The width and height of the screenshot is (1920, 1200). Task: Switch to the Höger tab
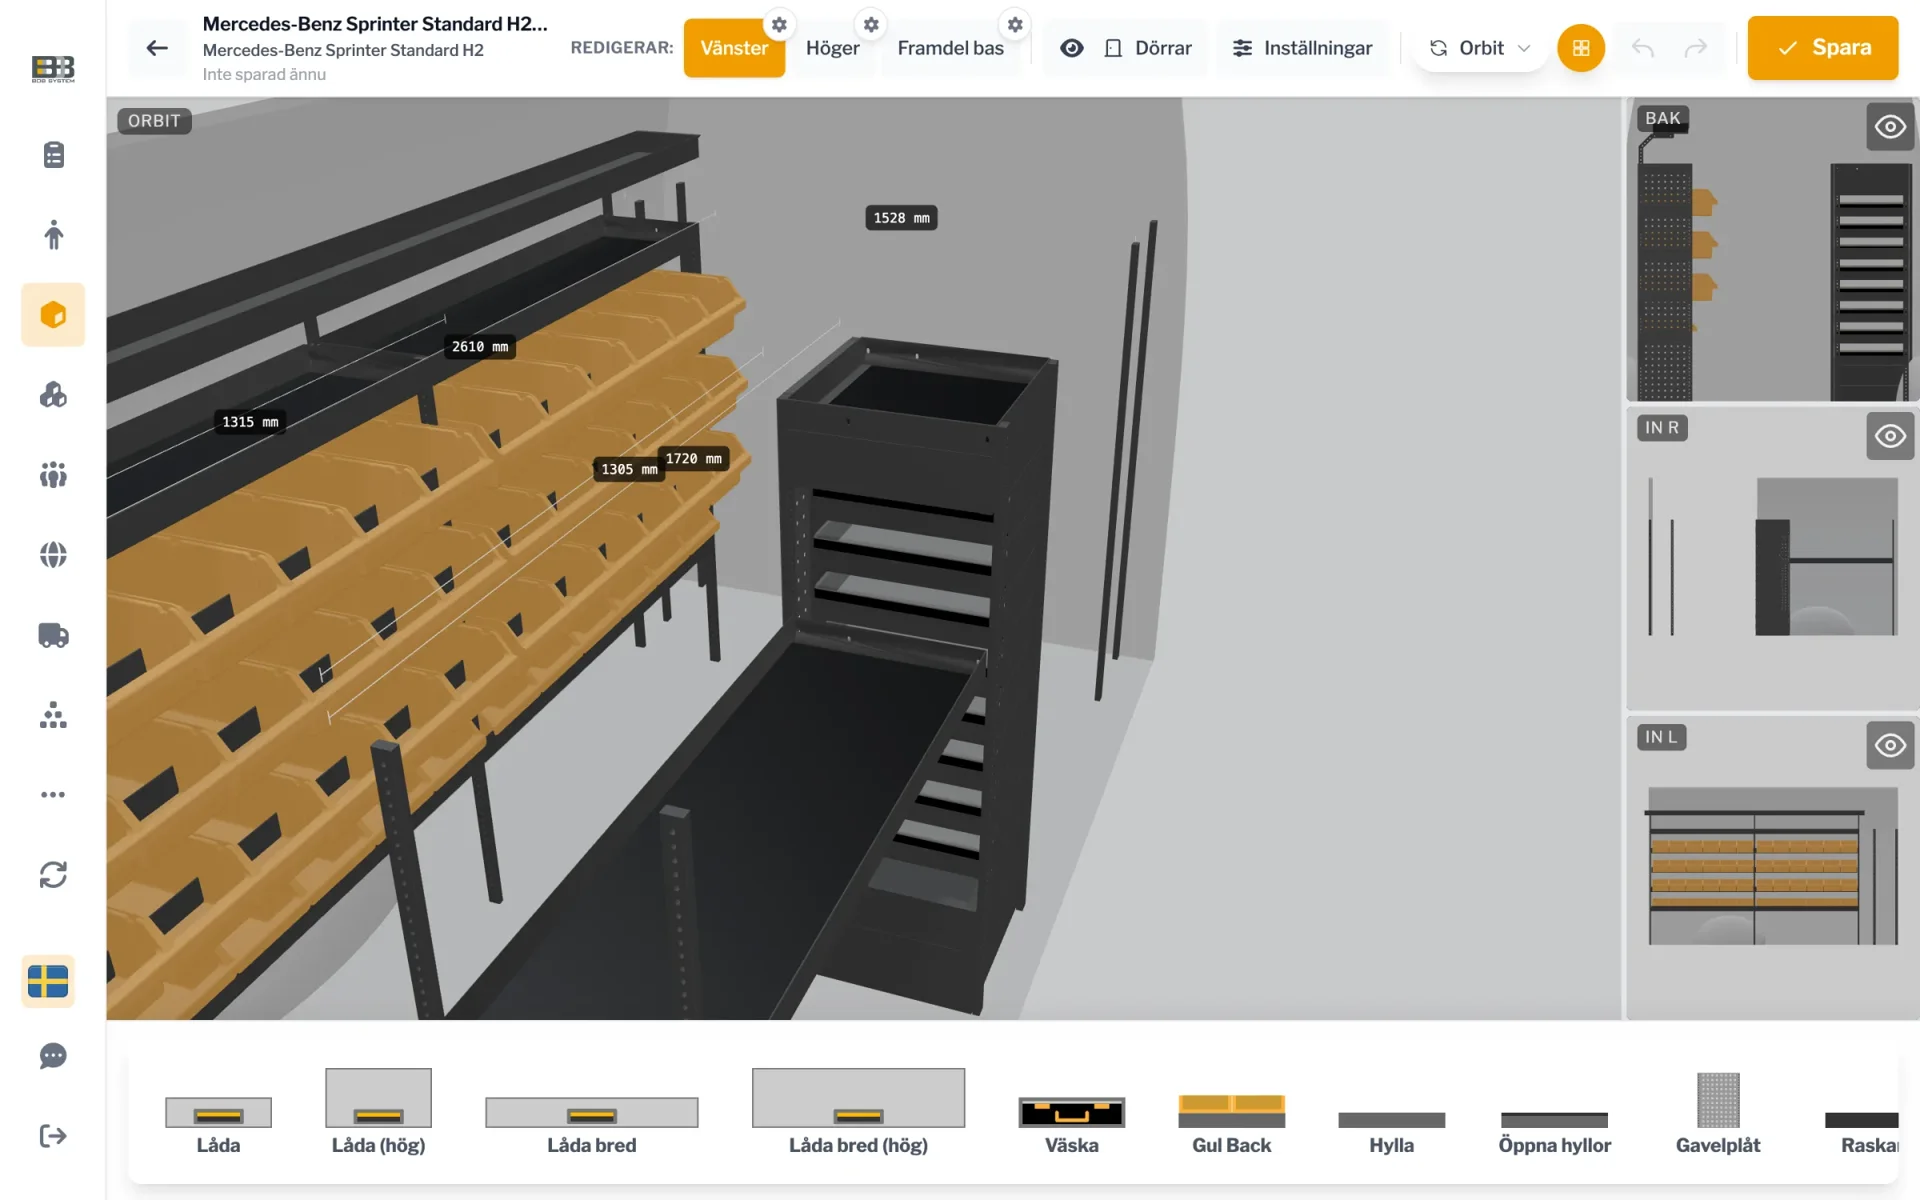(832, 48)
